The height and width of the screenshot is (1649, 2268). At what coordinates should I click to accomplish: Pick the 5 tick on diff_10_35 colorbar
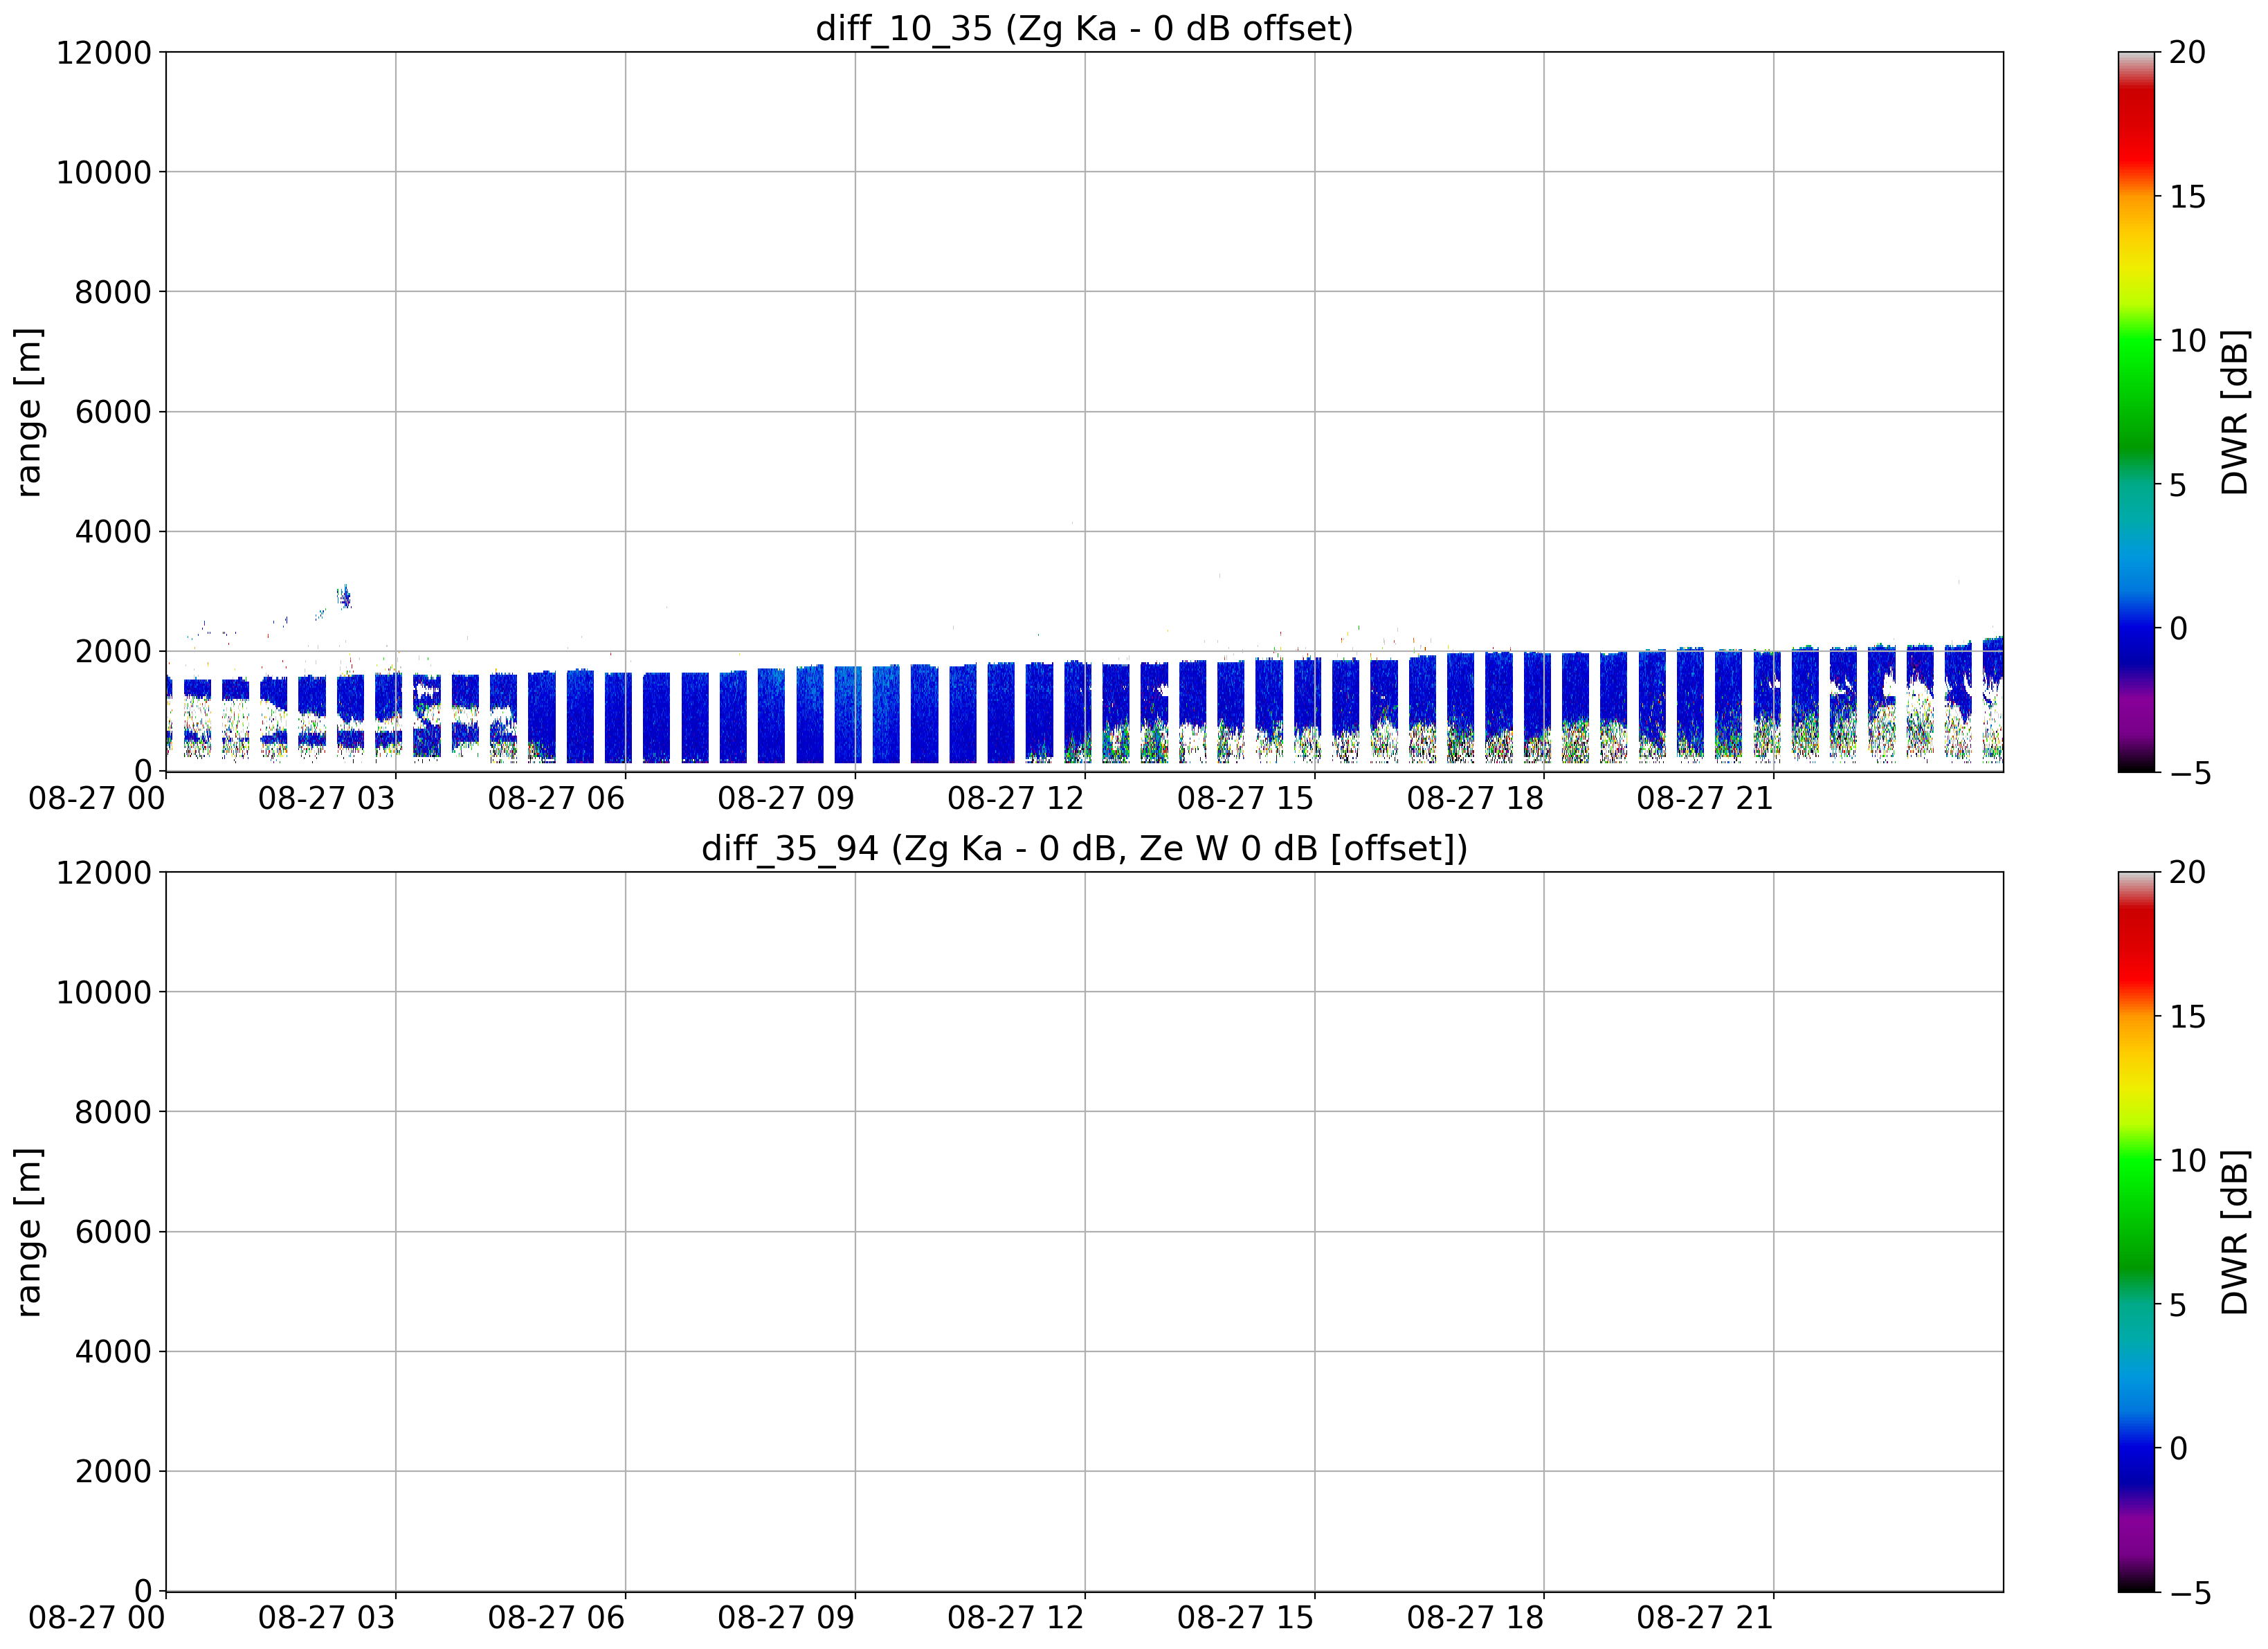click(2178, 485)
